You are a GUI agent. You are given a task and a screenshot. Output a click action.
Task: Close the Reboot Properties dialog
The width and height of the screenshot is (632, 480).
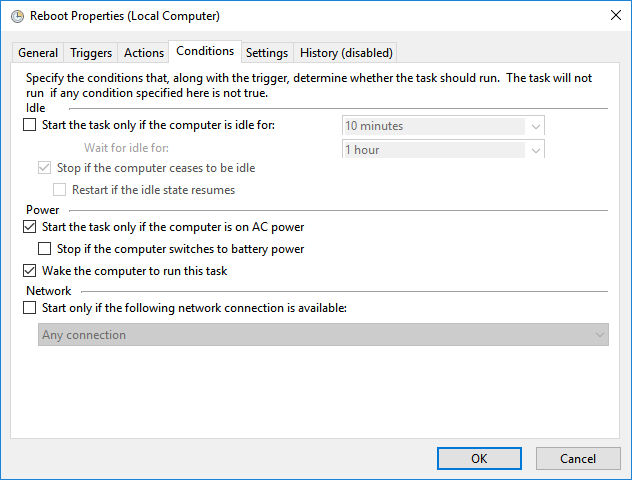tap(612, 16)
